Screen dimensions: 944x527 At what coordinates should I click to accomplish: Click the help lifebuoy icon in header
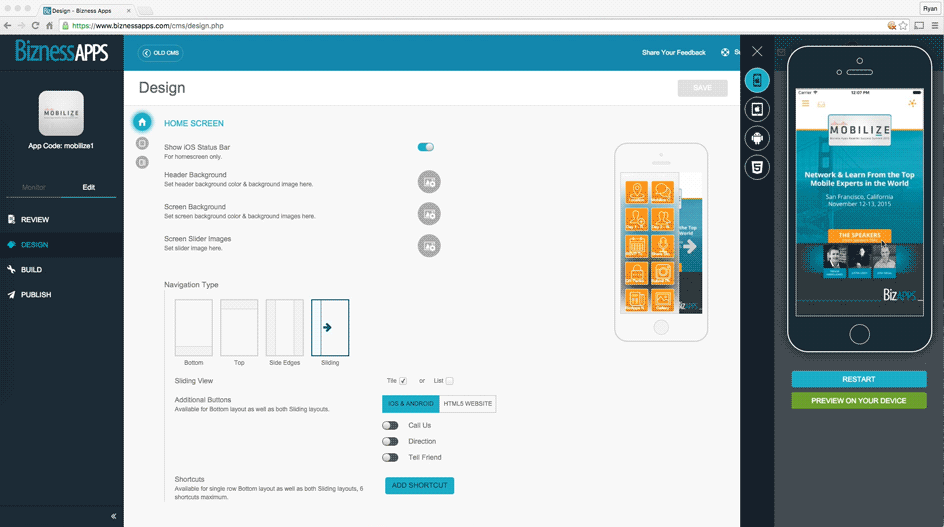point(725,52)
